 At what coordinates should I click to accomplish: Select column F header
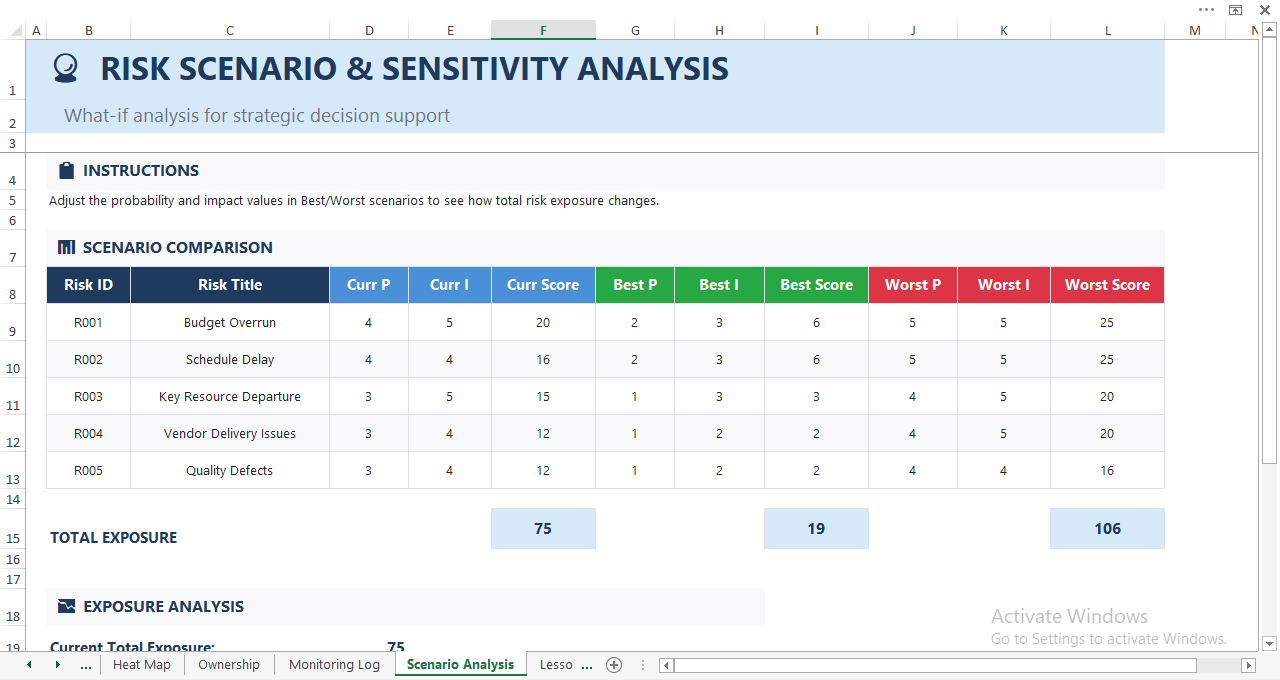pyautogui.click(x=543, y=31)
